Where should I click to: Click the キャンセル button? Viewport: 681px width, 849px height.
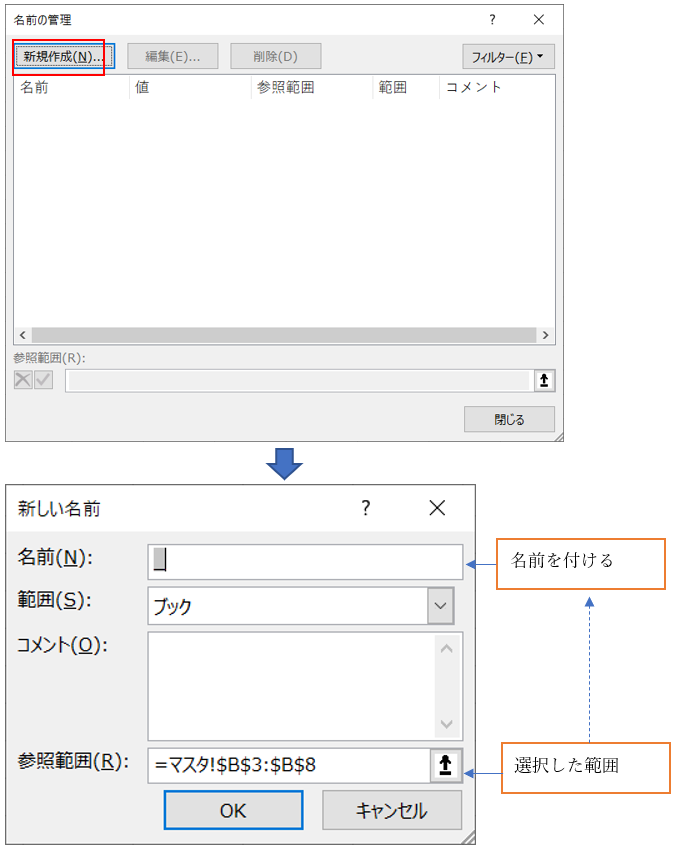(x=392, y=810)
